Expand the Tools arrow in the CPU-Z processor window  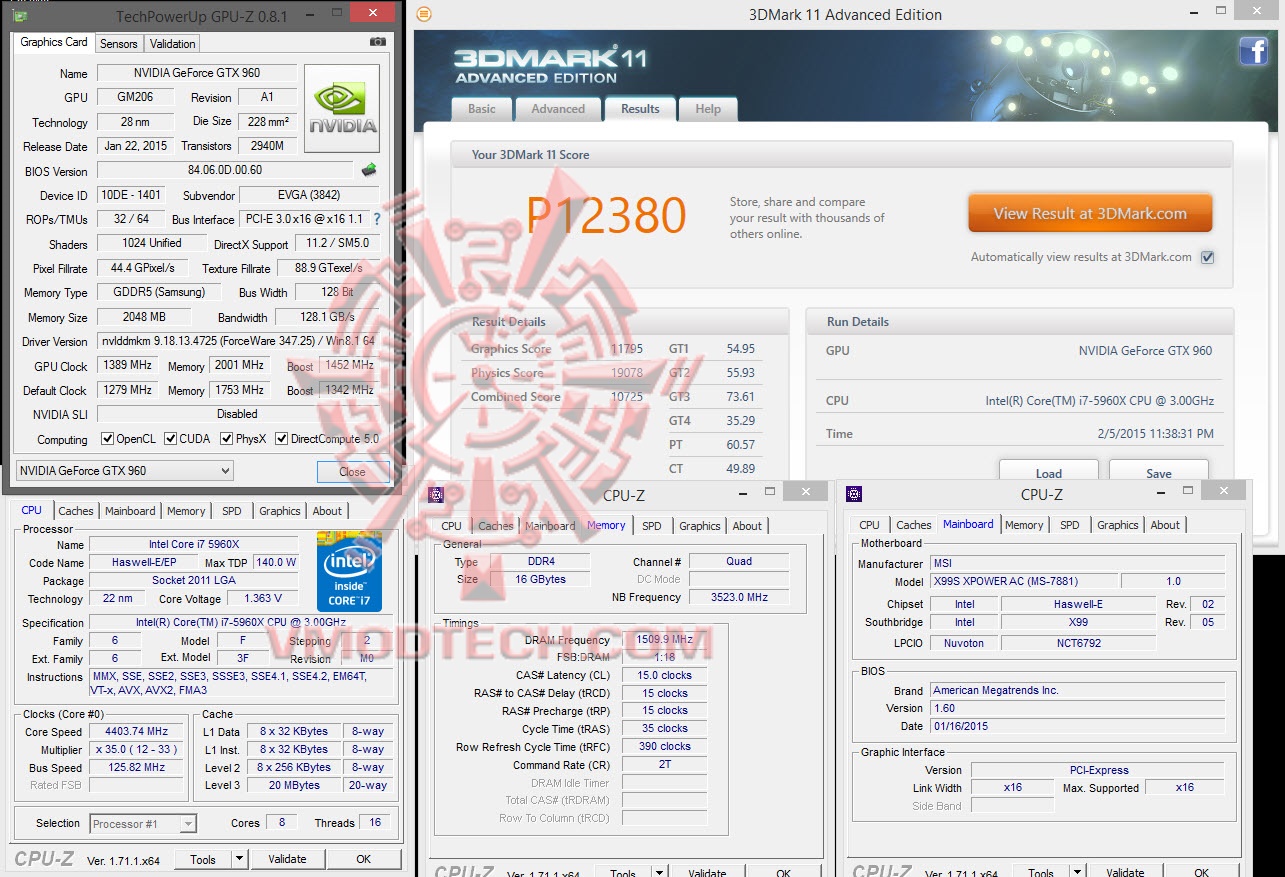[239, 859]
